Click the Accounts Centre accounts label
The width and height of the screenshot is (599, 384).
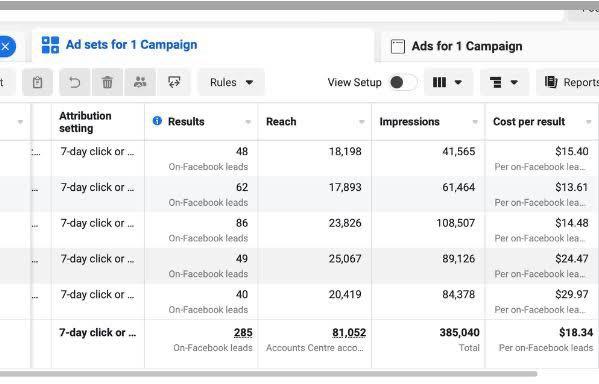coord(314,348)
